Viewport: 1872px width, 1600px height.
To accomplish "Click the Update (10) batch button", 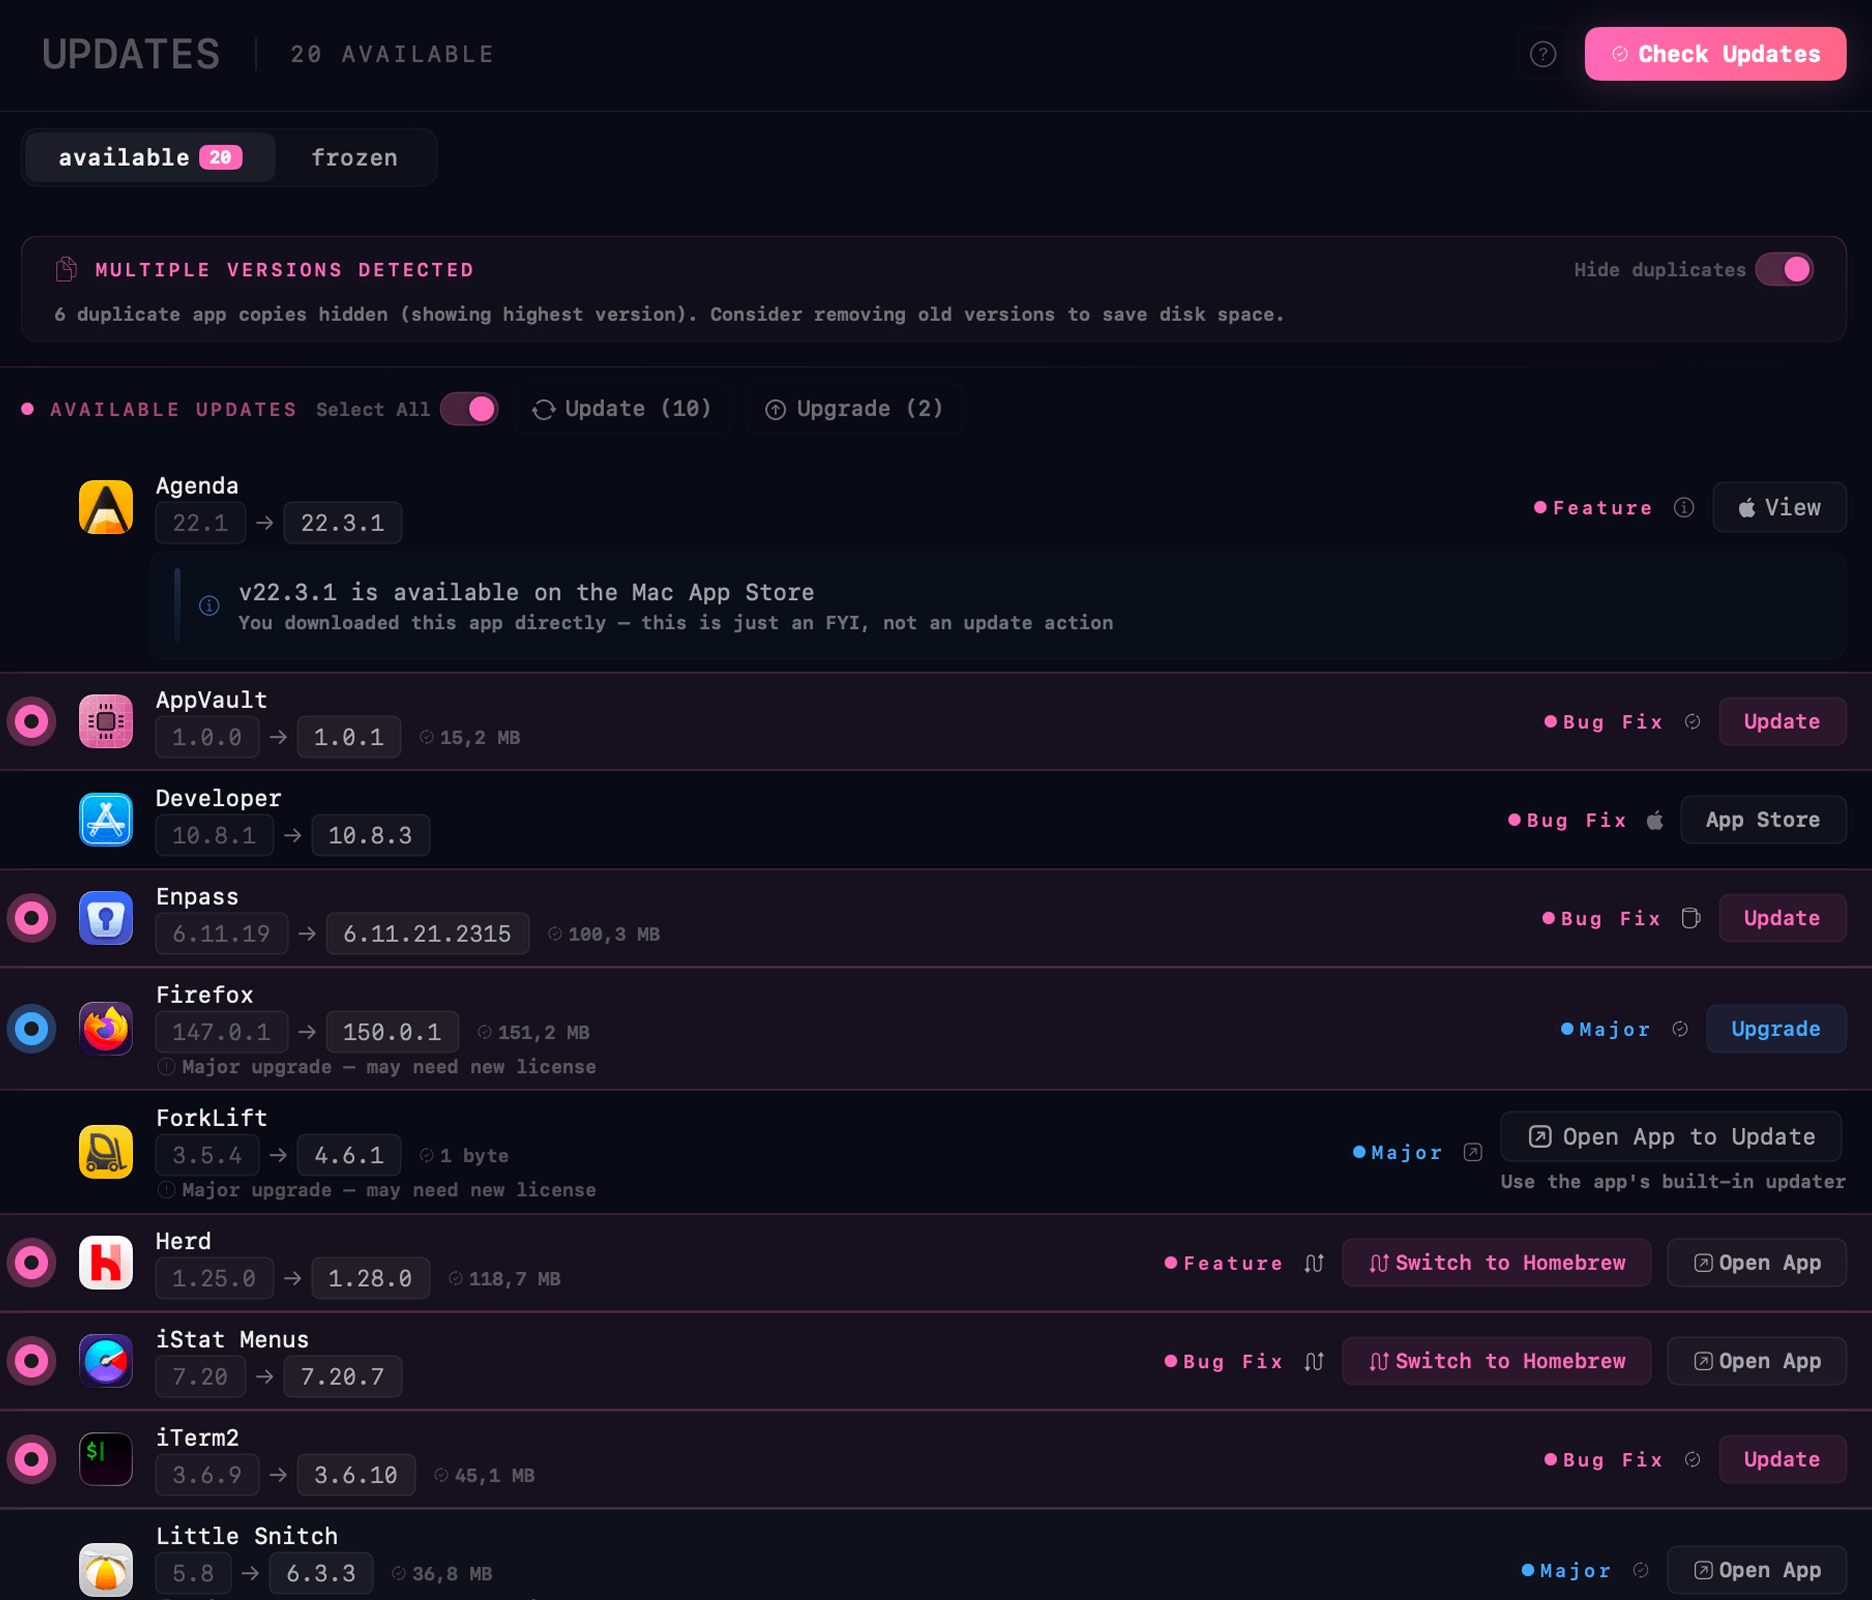I will click(x=622, y=409).
